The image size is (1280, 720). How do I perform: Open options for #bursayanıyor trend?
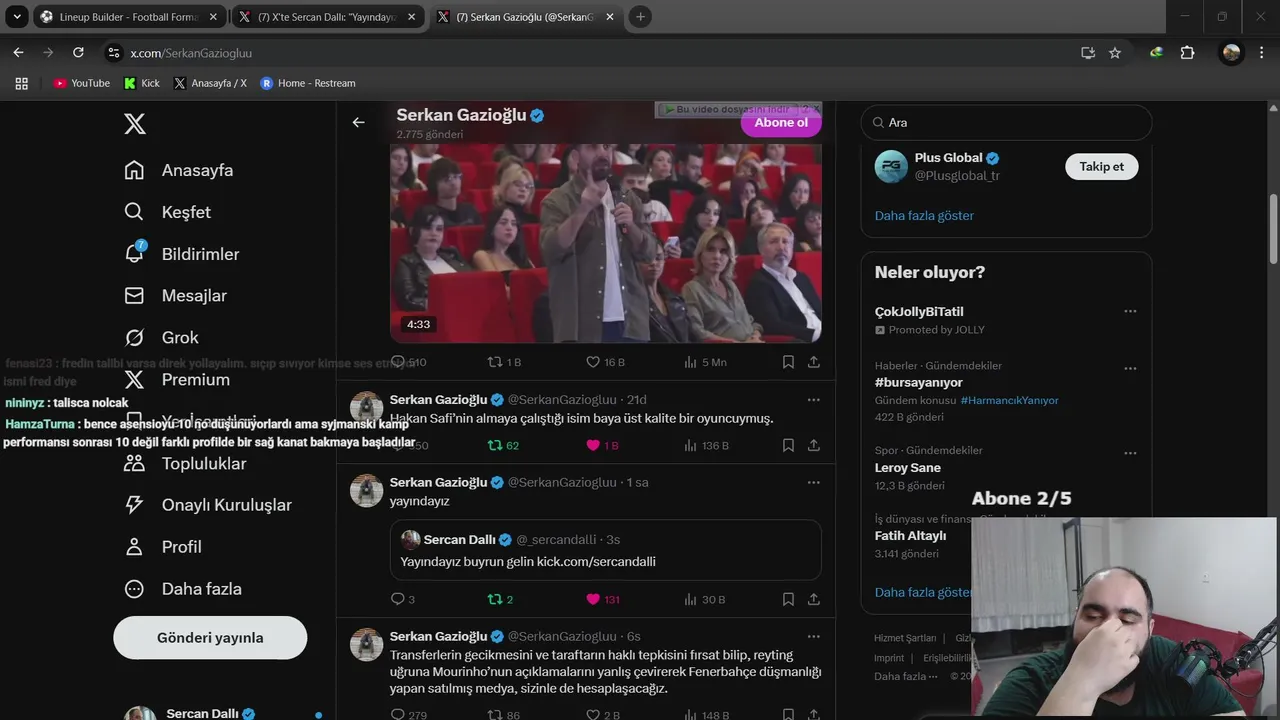point(1130,368)
